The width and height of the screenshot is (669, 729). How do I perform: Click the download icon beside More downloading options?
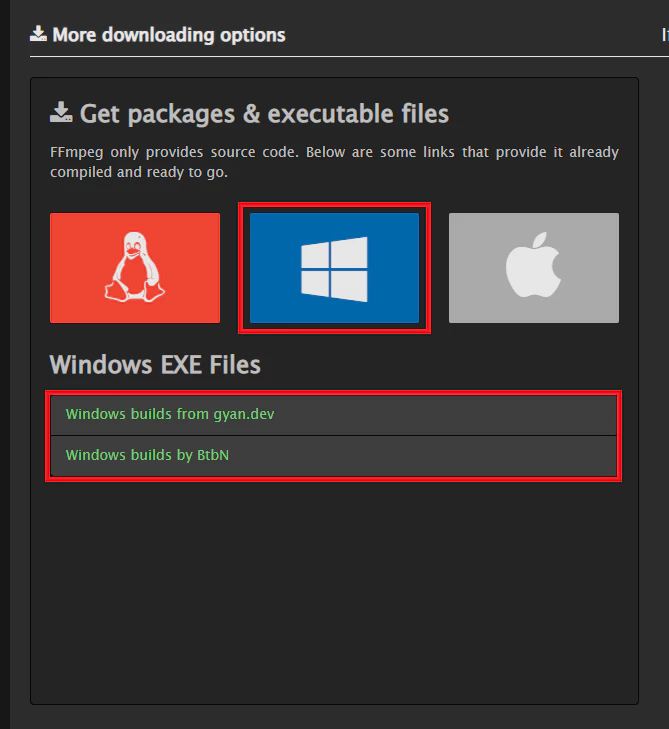[38, 34]
